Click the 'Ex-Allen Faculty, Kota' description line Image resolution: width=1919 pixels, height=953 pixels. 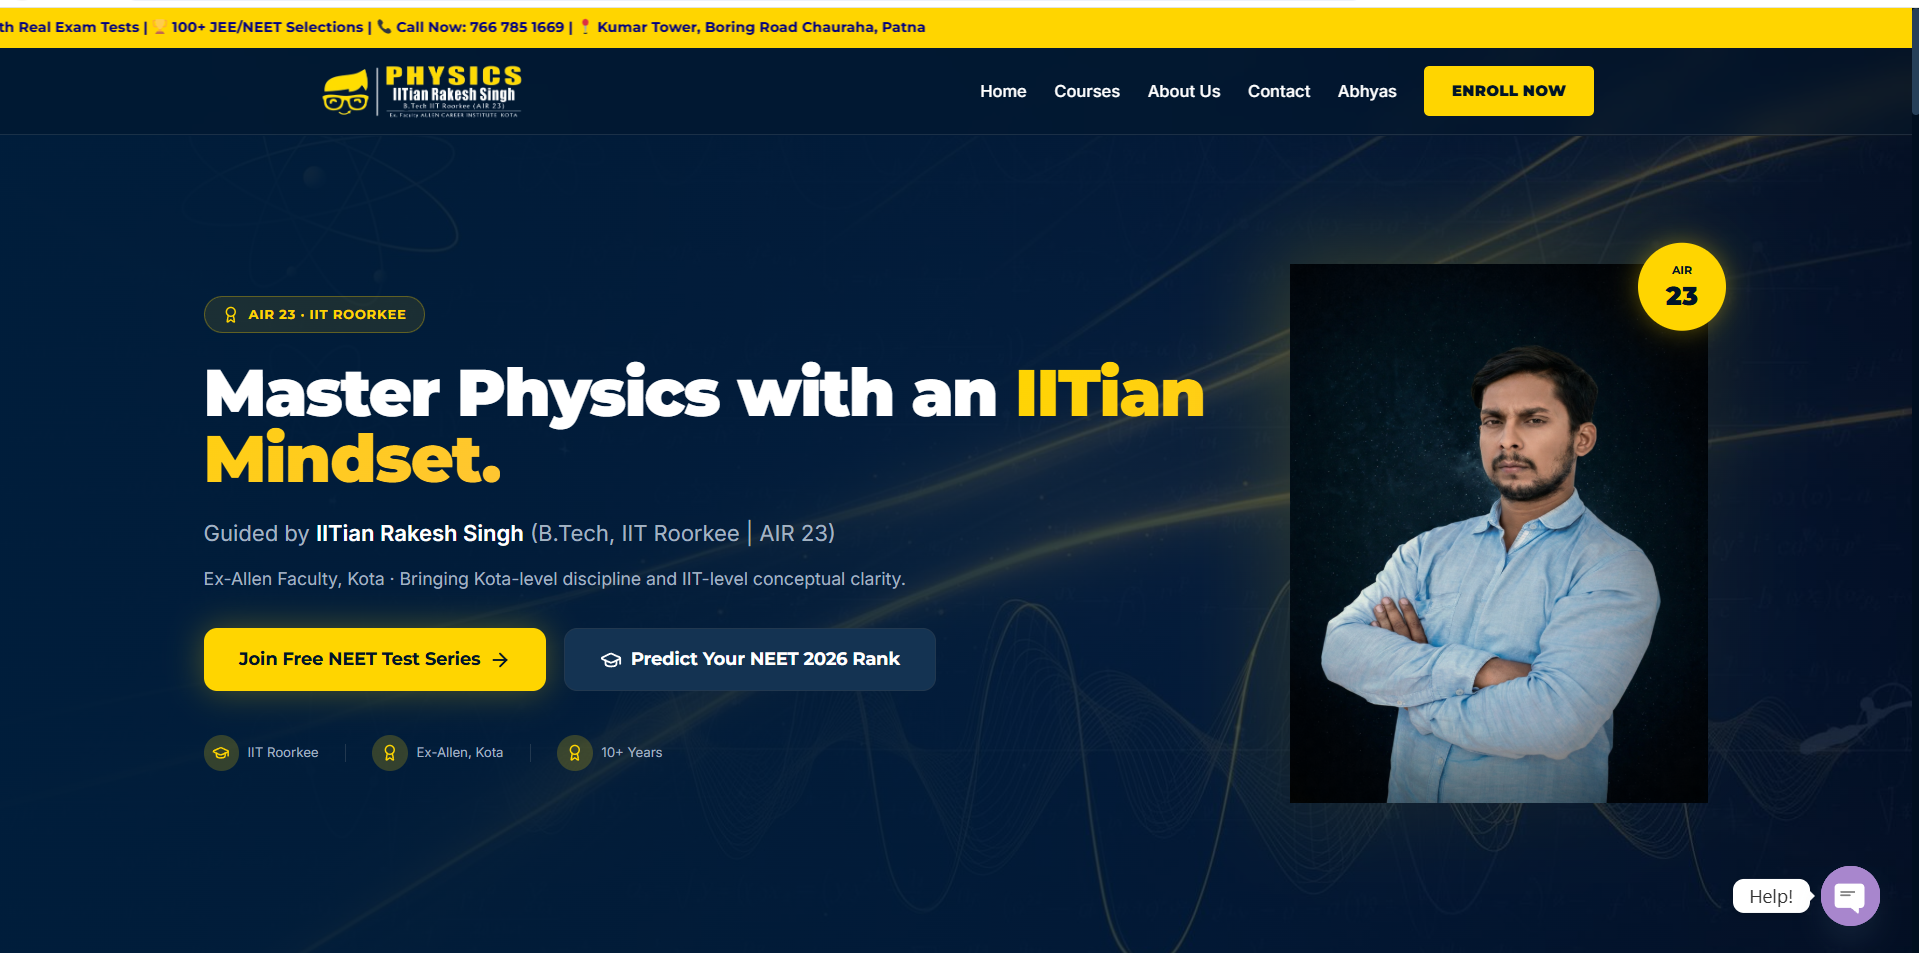[555, 579]
